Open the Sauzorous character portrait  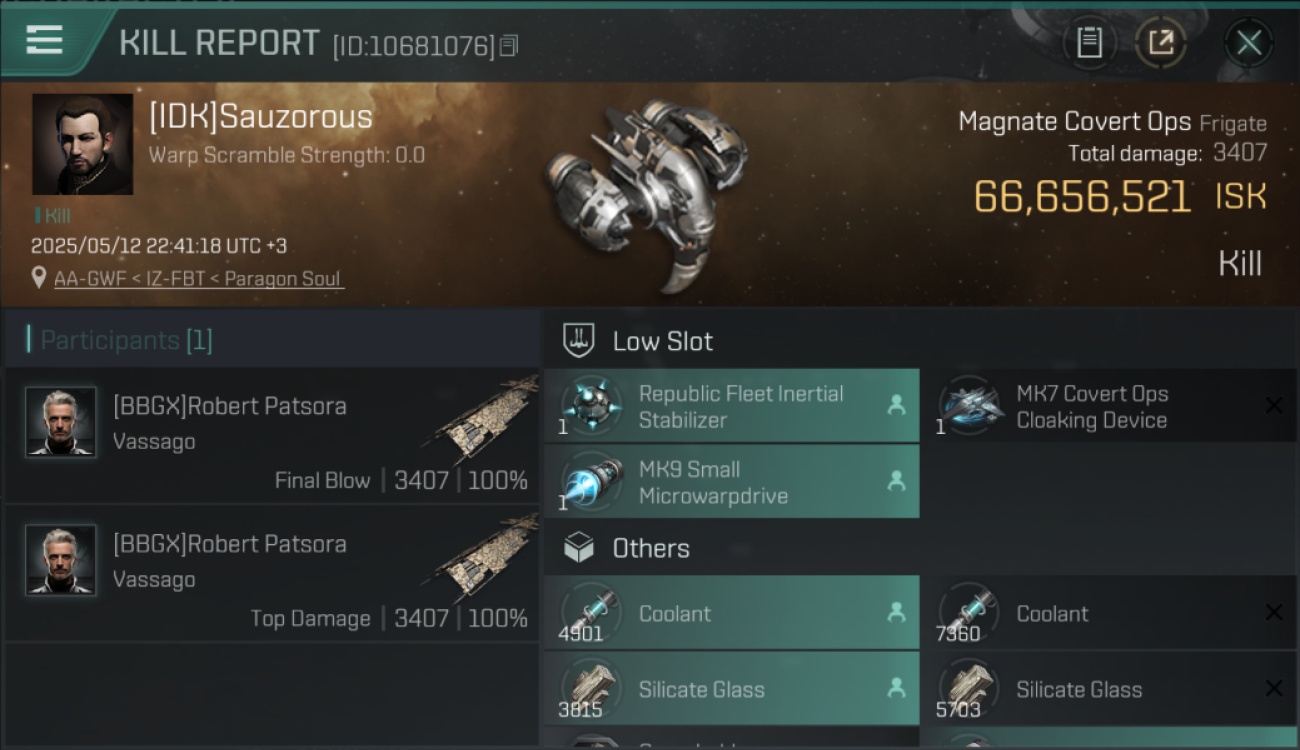click(83, 144)
